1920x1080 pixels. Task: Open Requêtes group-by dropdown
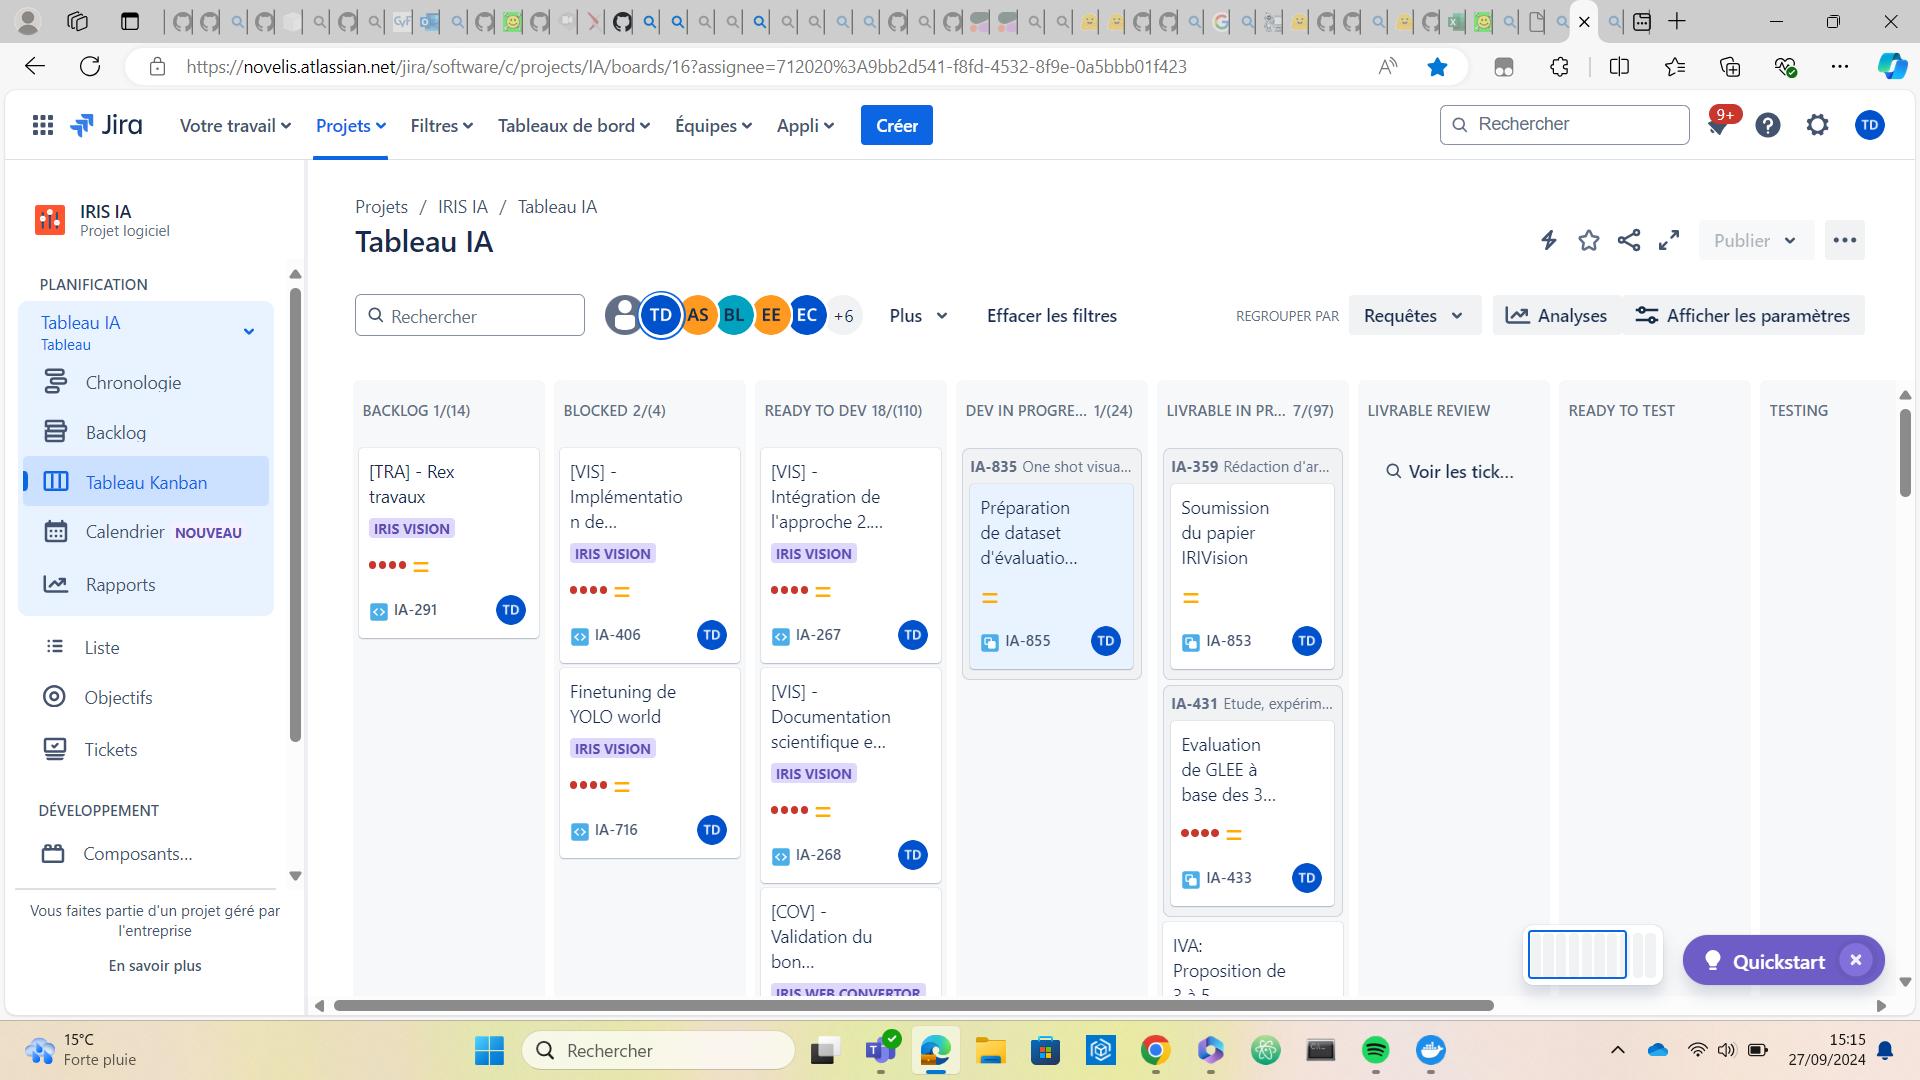[x=1414, y=315]
